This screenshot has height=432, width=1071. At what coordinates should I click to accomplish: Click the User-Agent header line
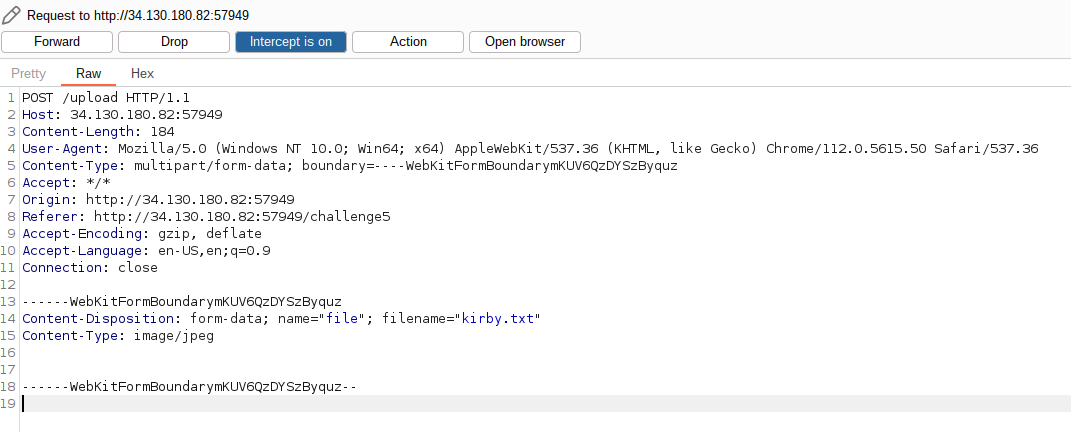pyautogui.click(x=400, y=149)
